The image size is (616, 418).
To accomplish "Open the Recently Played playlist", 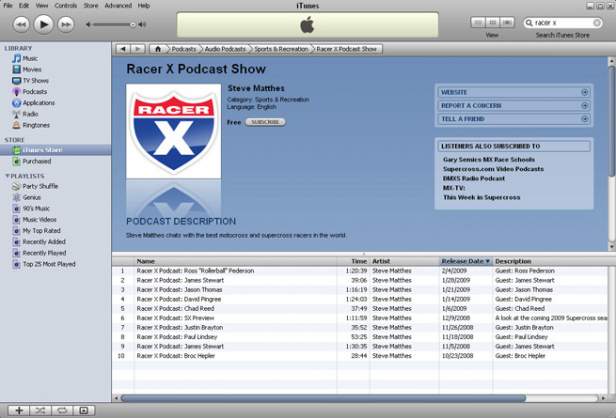I will [39, 253].
